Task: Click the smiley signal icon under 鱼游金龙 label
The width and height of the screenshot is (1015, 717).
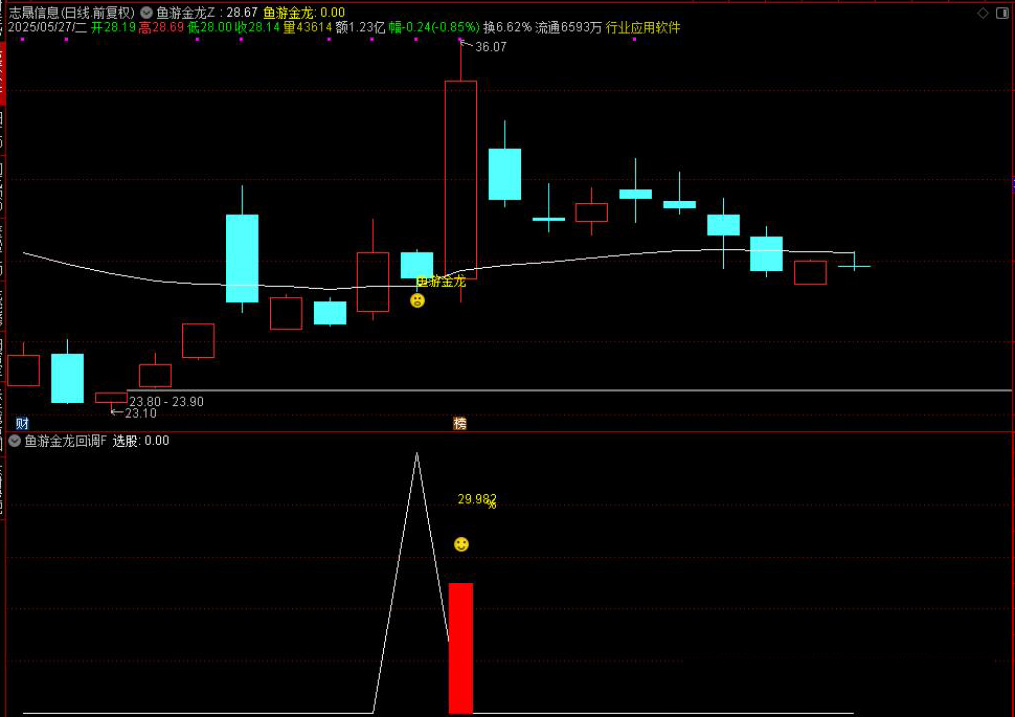Action: coord(418,300)
